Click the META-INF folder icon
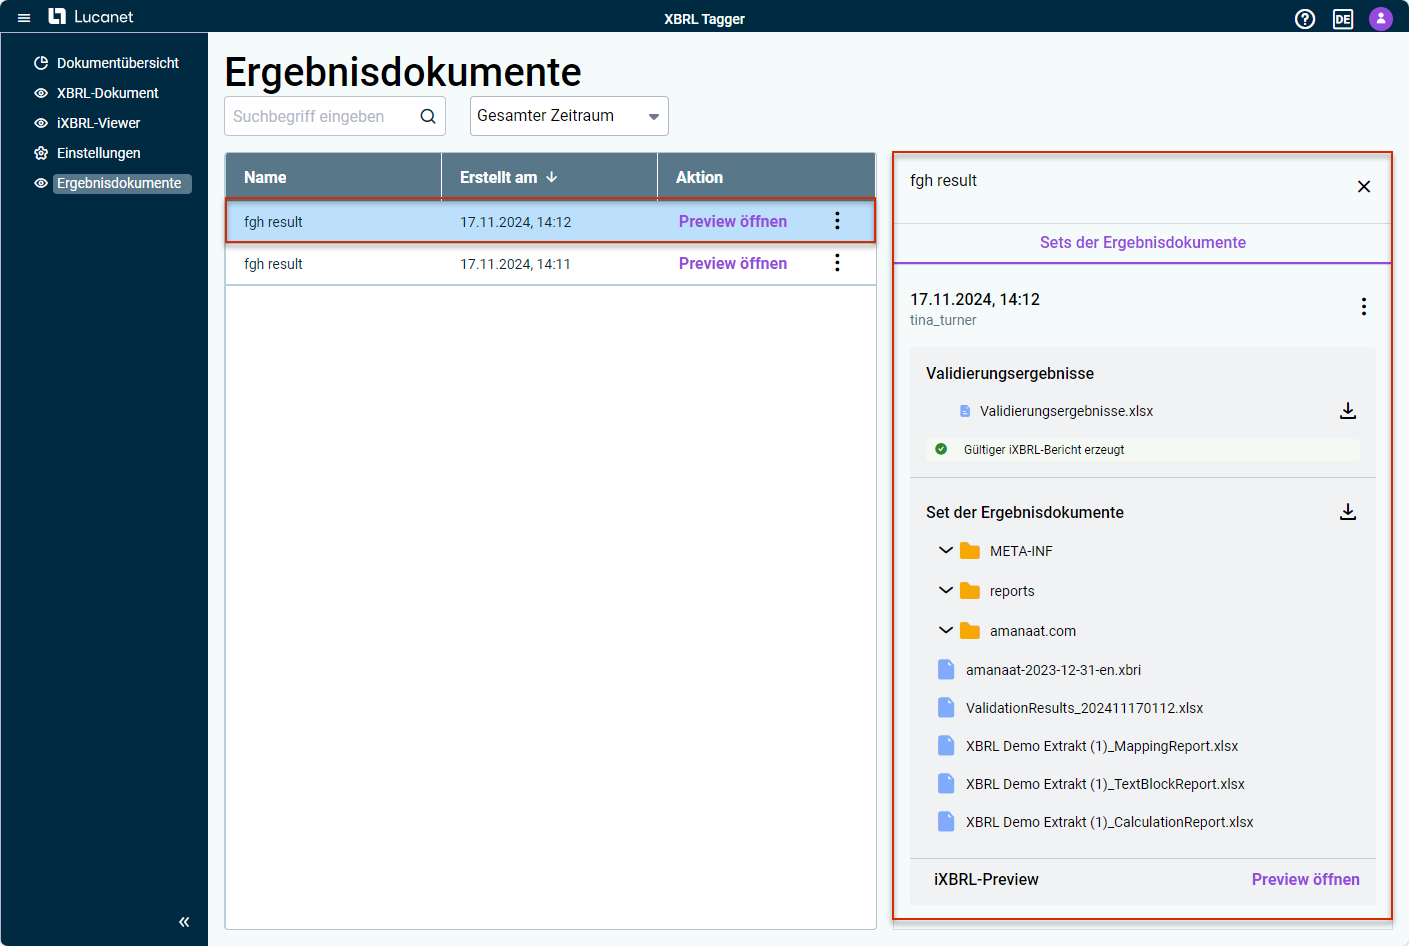1409x946 pixels. [970, 551]
